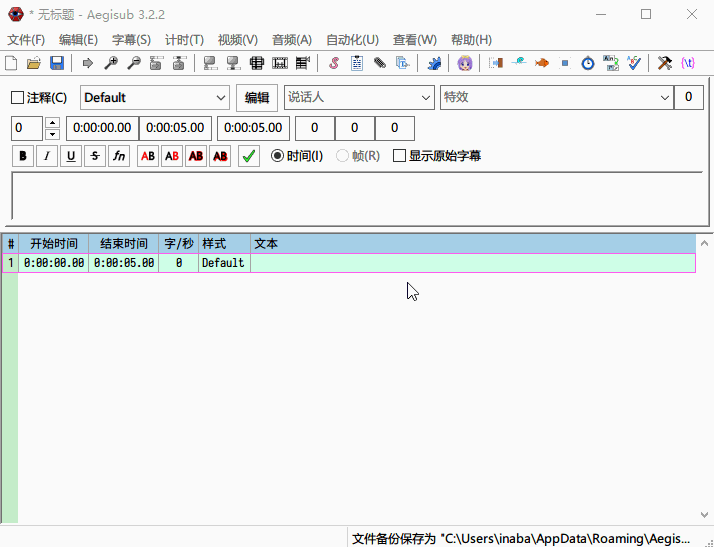Create a new subtitle file
Screen dimensions: 714x547
point(11,63)
